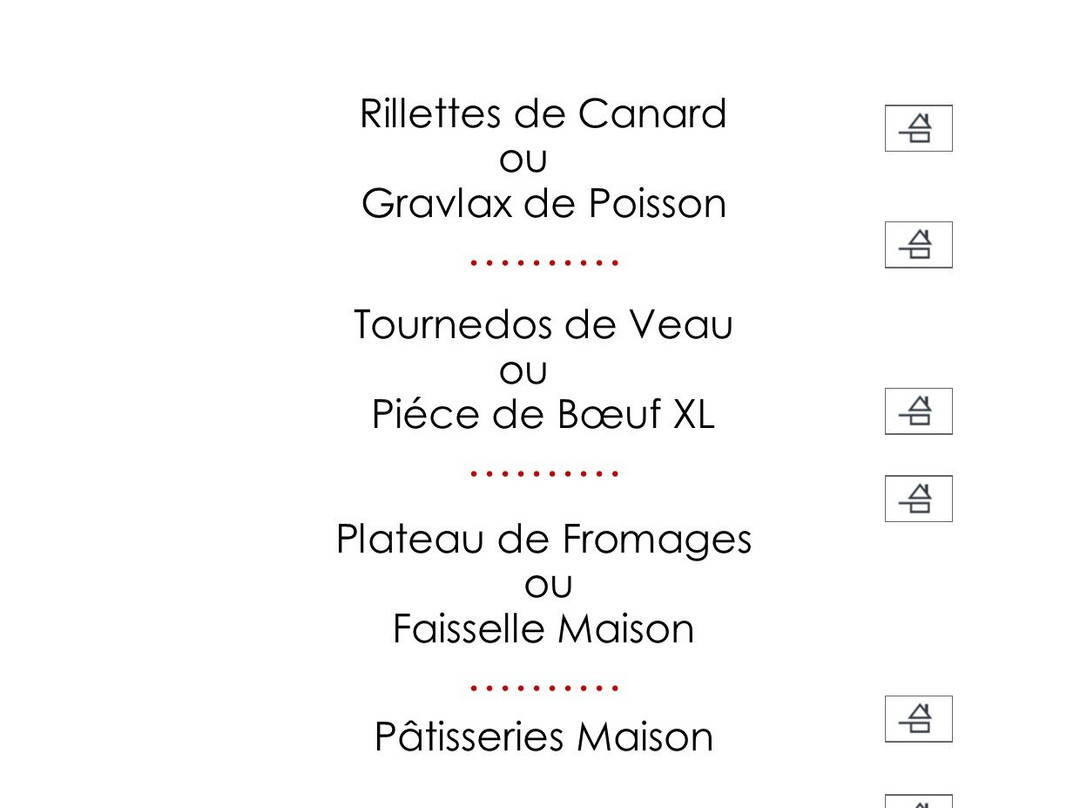
Task: Select the Tournedos de Veau line
Action: tap(543, 324)
